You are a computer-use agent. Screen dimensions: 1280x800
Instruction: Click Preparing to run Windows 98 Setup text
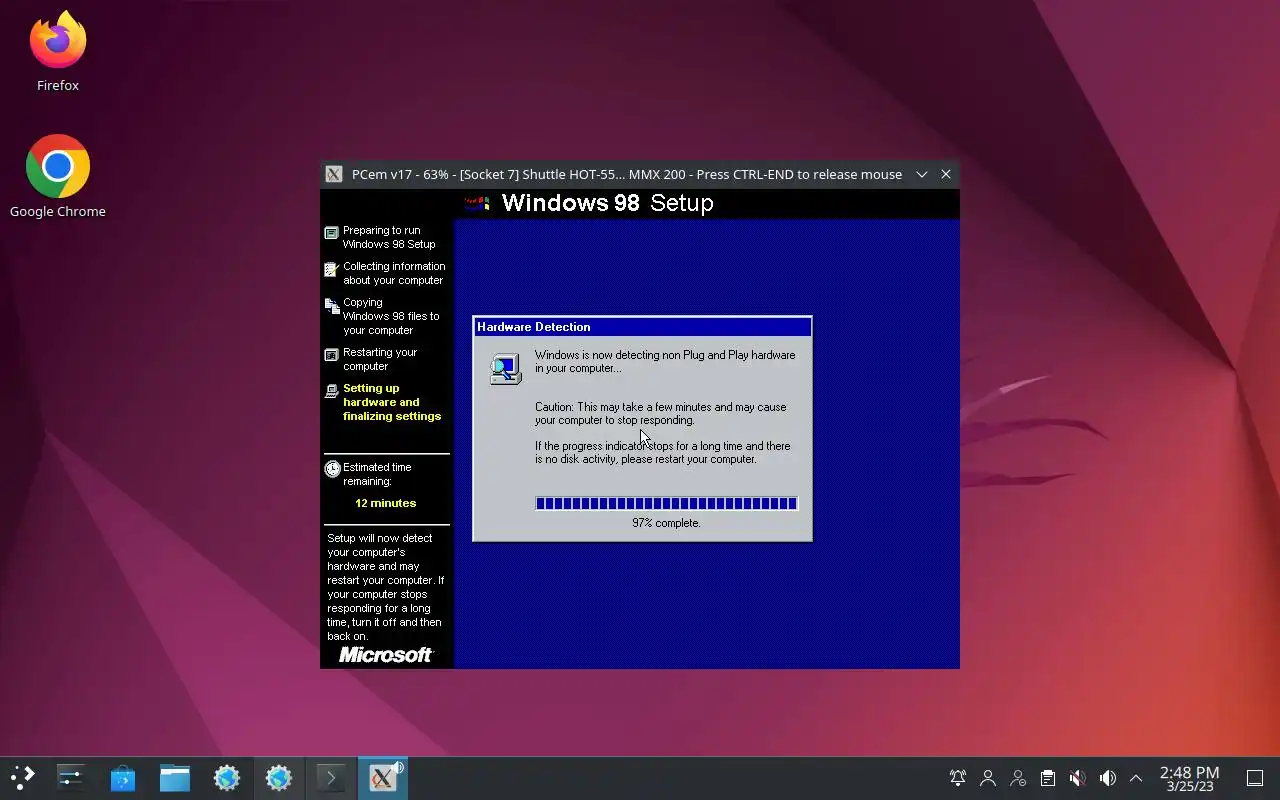[389, 237]
